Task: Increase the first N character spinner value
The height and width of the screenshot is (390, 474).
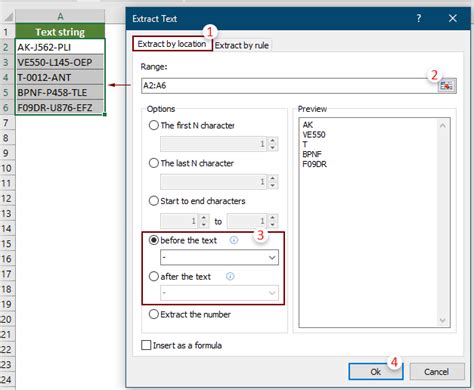Action: [x=273, y=141]
